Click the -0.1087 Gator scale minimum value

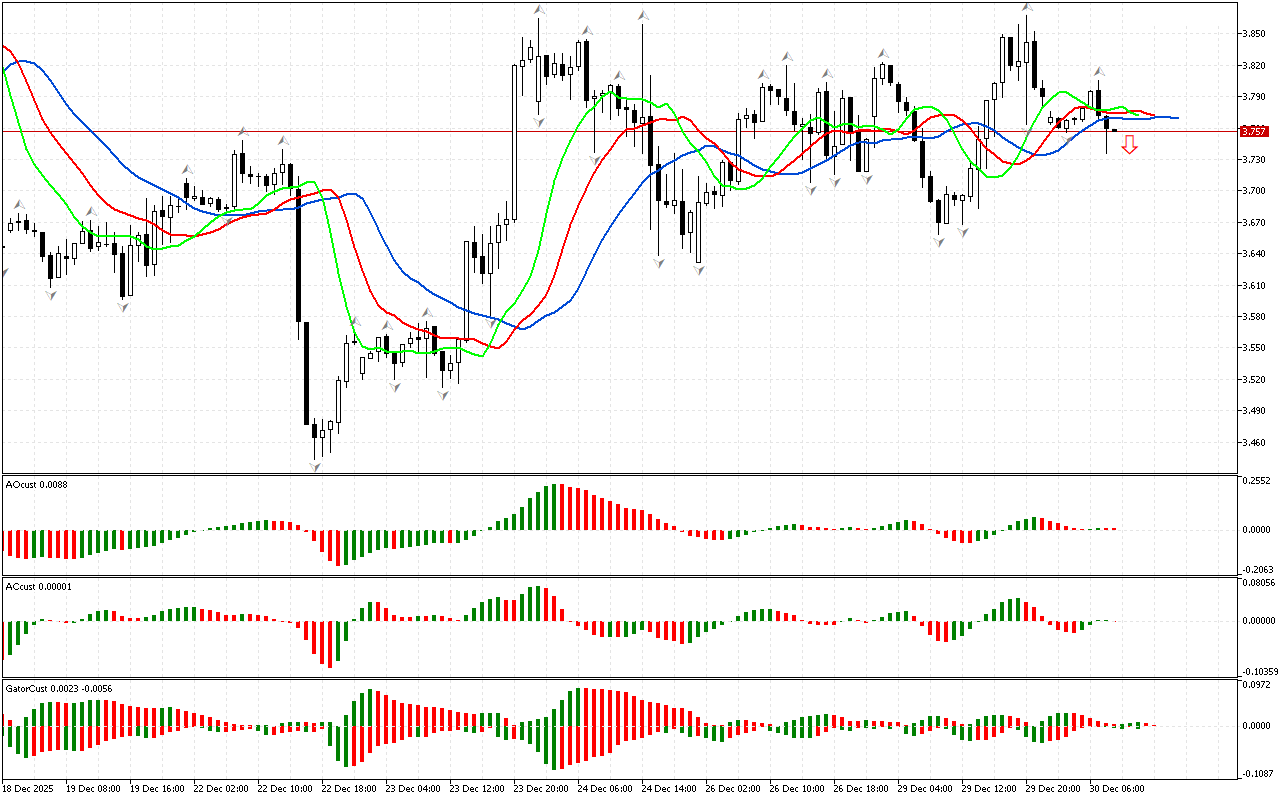pyautogui.click(x=1255, y=773)
